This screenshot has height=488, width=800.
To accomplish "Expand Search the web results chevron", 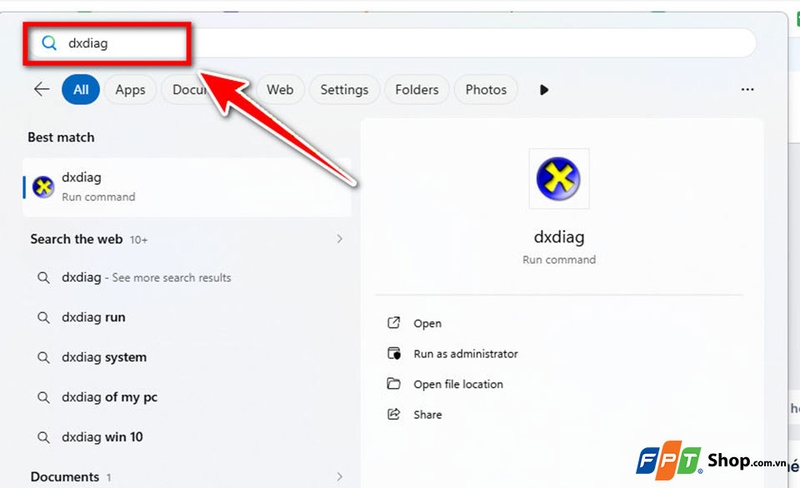I will [x=340, y=239].
